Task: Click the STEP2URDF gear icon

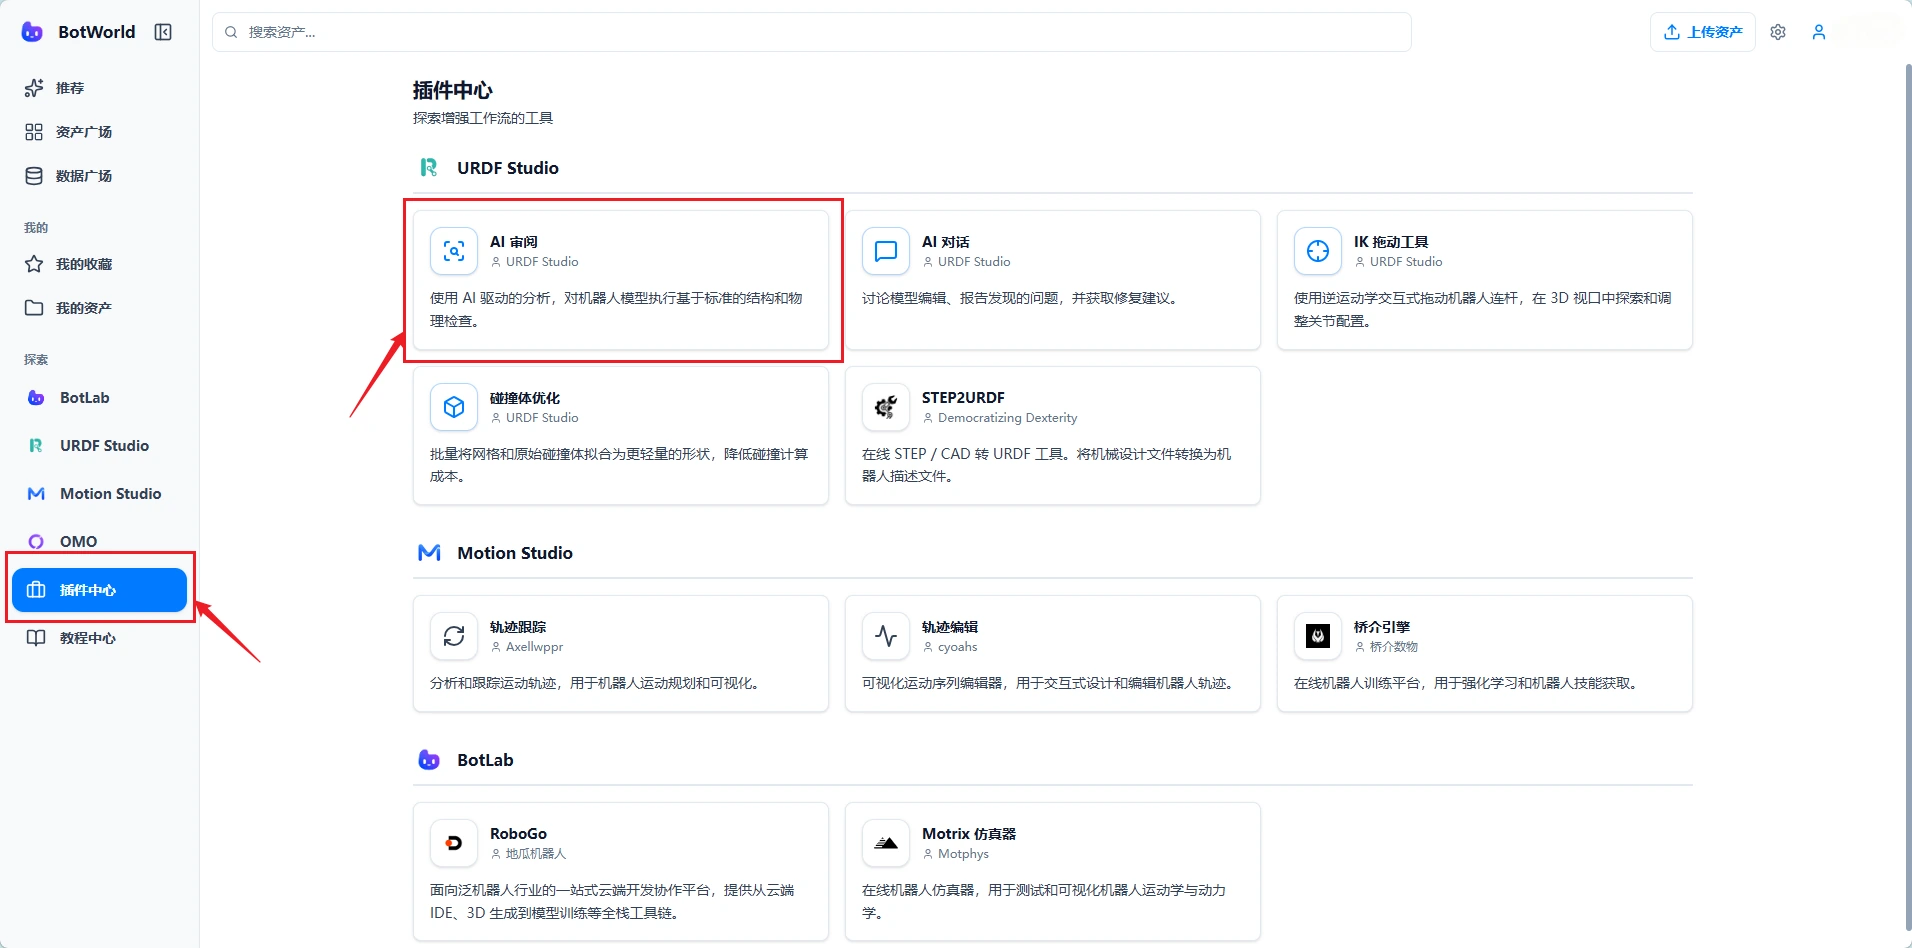Action: pyautogui.click(x=886, y=407)
